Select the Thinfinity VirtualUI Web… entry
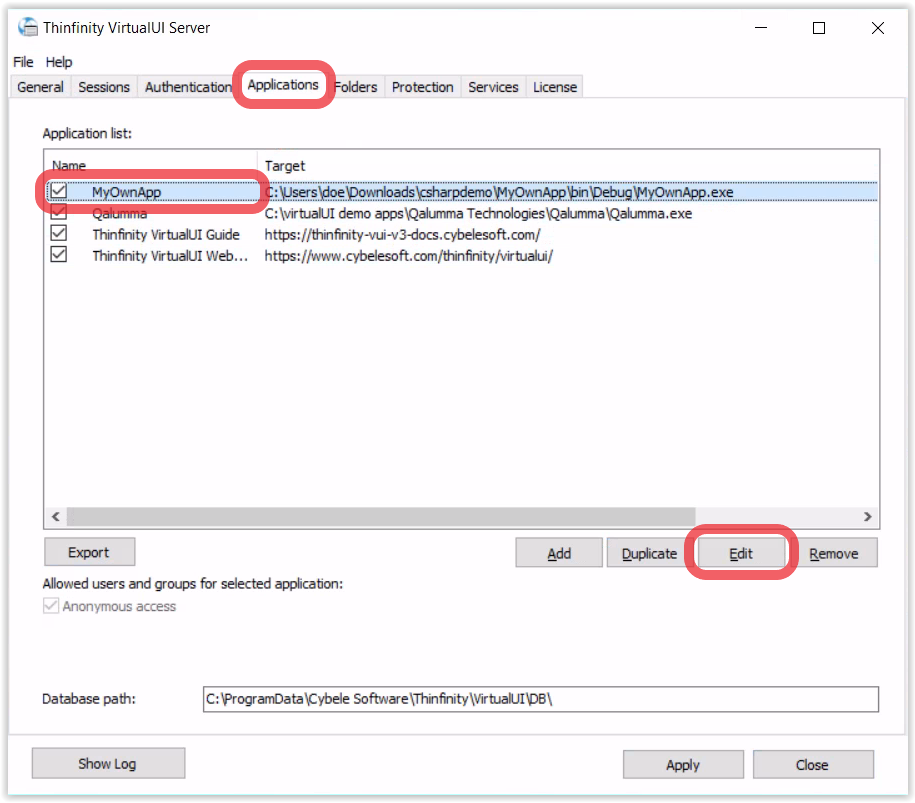The width and height of the screenshot is (915, 803). pos(170,256)
